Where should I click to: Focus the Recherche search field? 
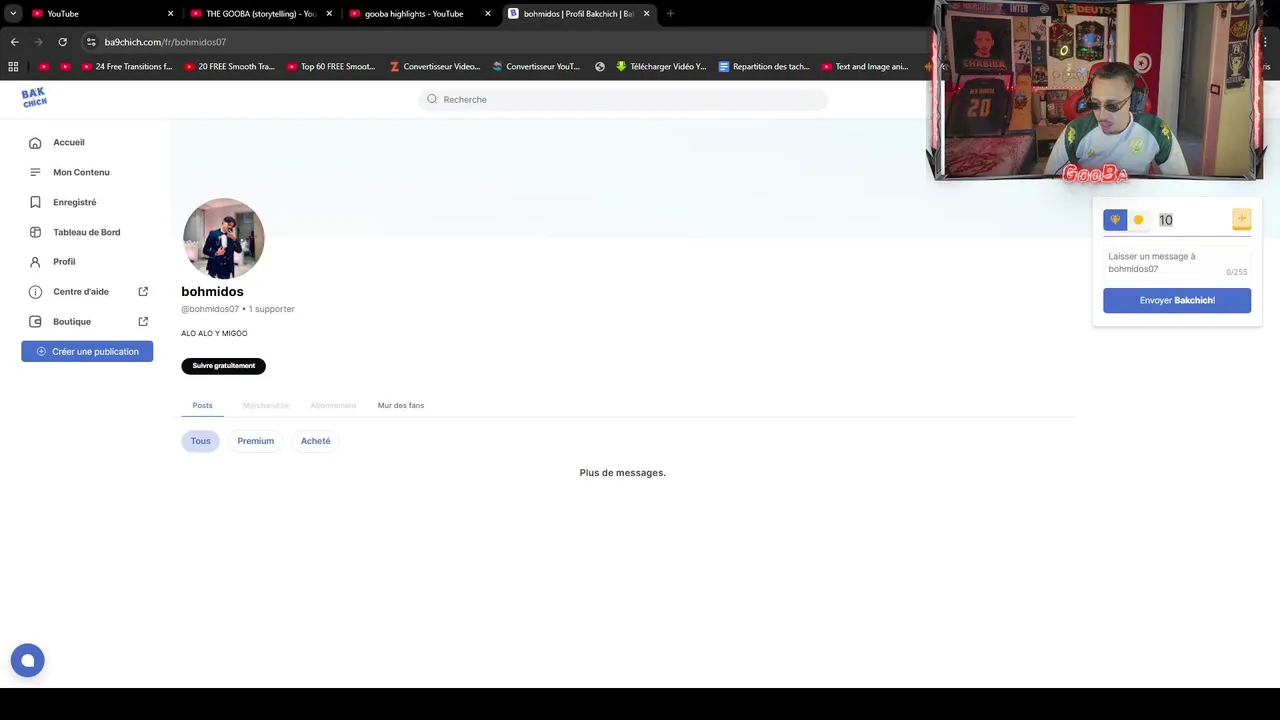[623, 99]
